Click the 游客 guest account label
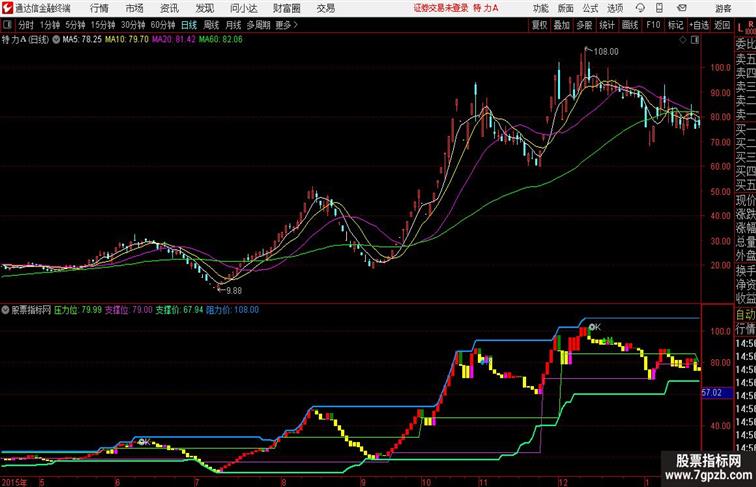Image resolution: width=756 pixels, height=487 pixels. (x=723, y=8)
